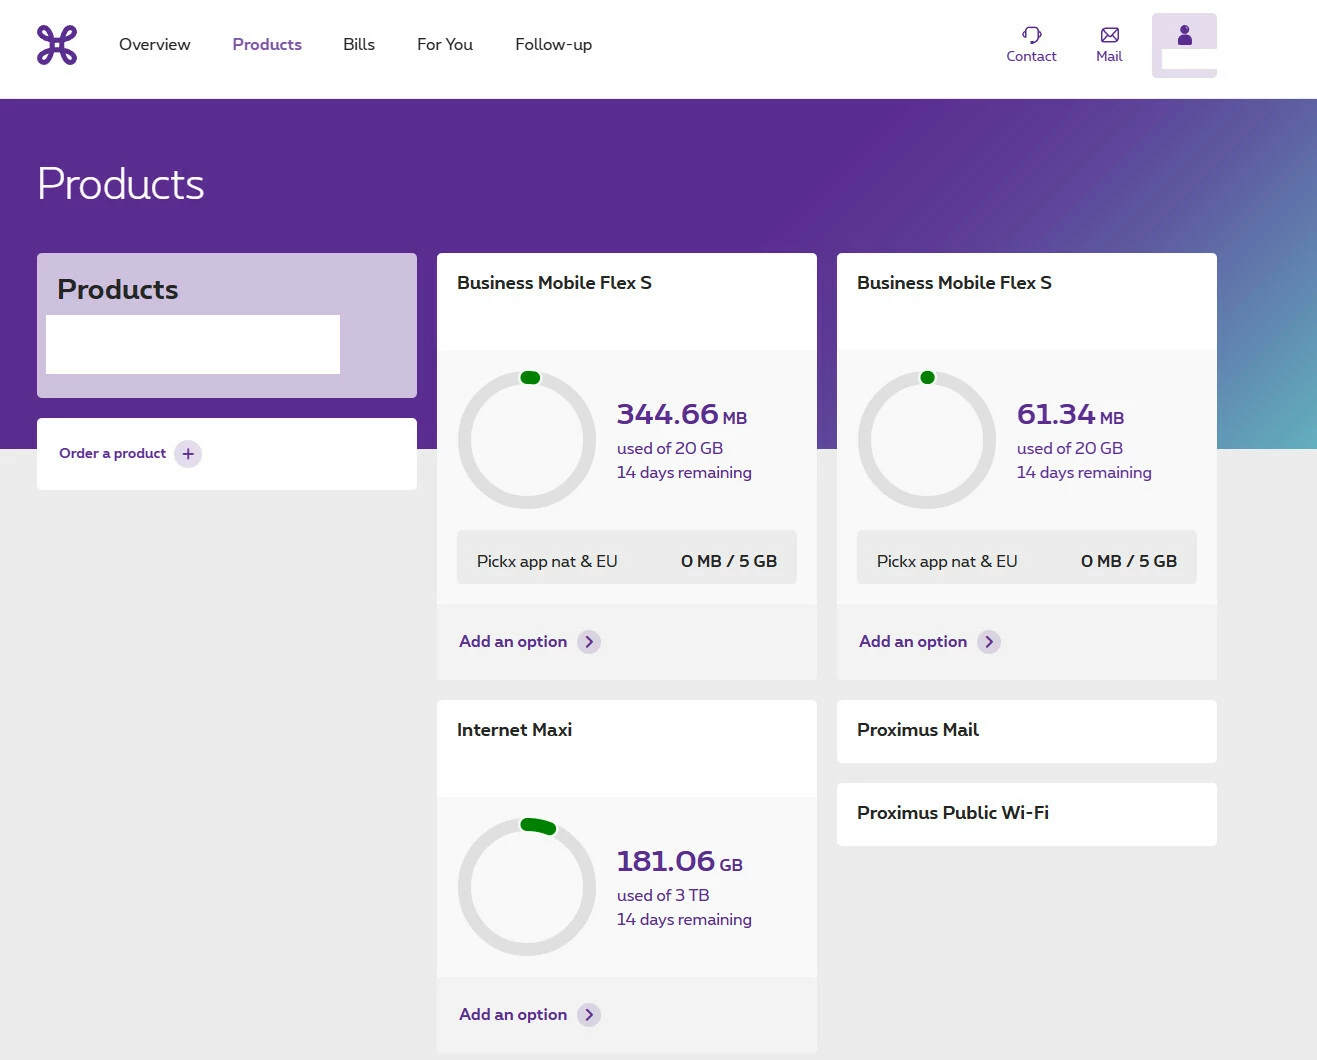Click the chevron icon under the 61.34 MB plan
Viewport: 1317px width, 1060px height.
[x=989, y=642]
